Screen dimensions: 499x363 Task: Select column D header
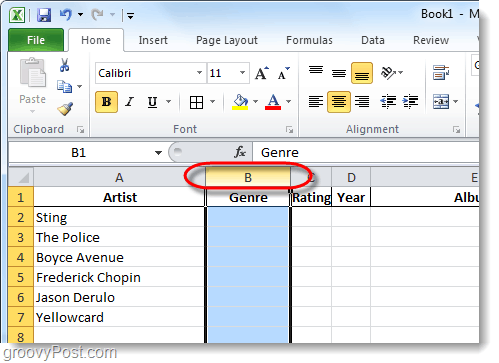[351, 178]
